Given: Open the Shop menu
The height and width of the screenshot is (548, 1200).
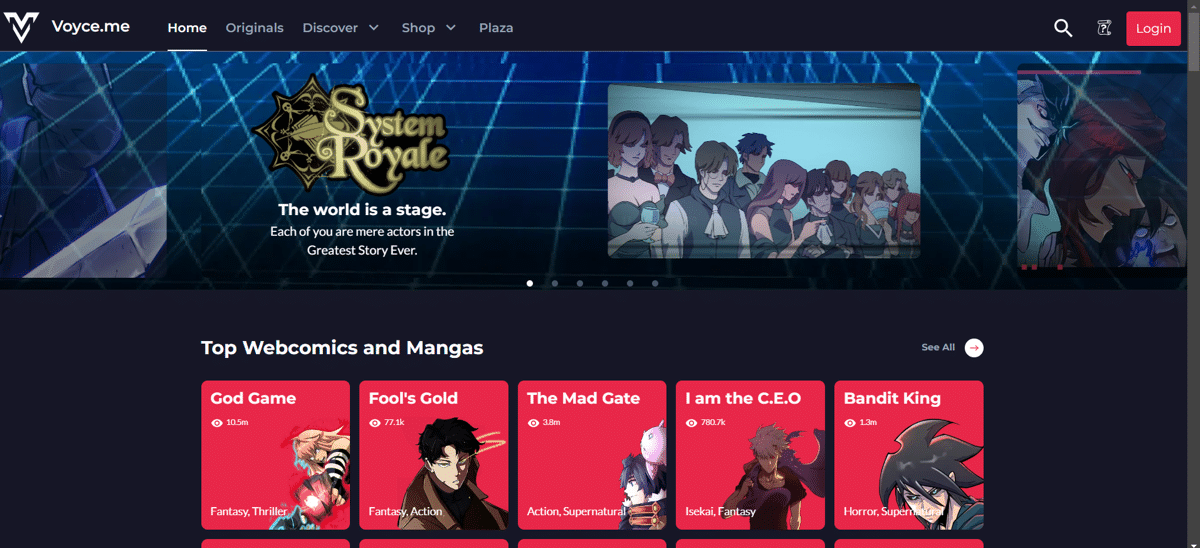Looking at the screenshot, I should 418,28.
